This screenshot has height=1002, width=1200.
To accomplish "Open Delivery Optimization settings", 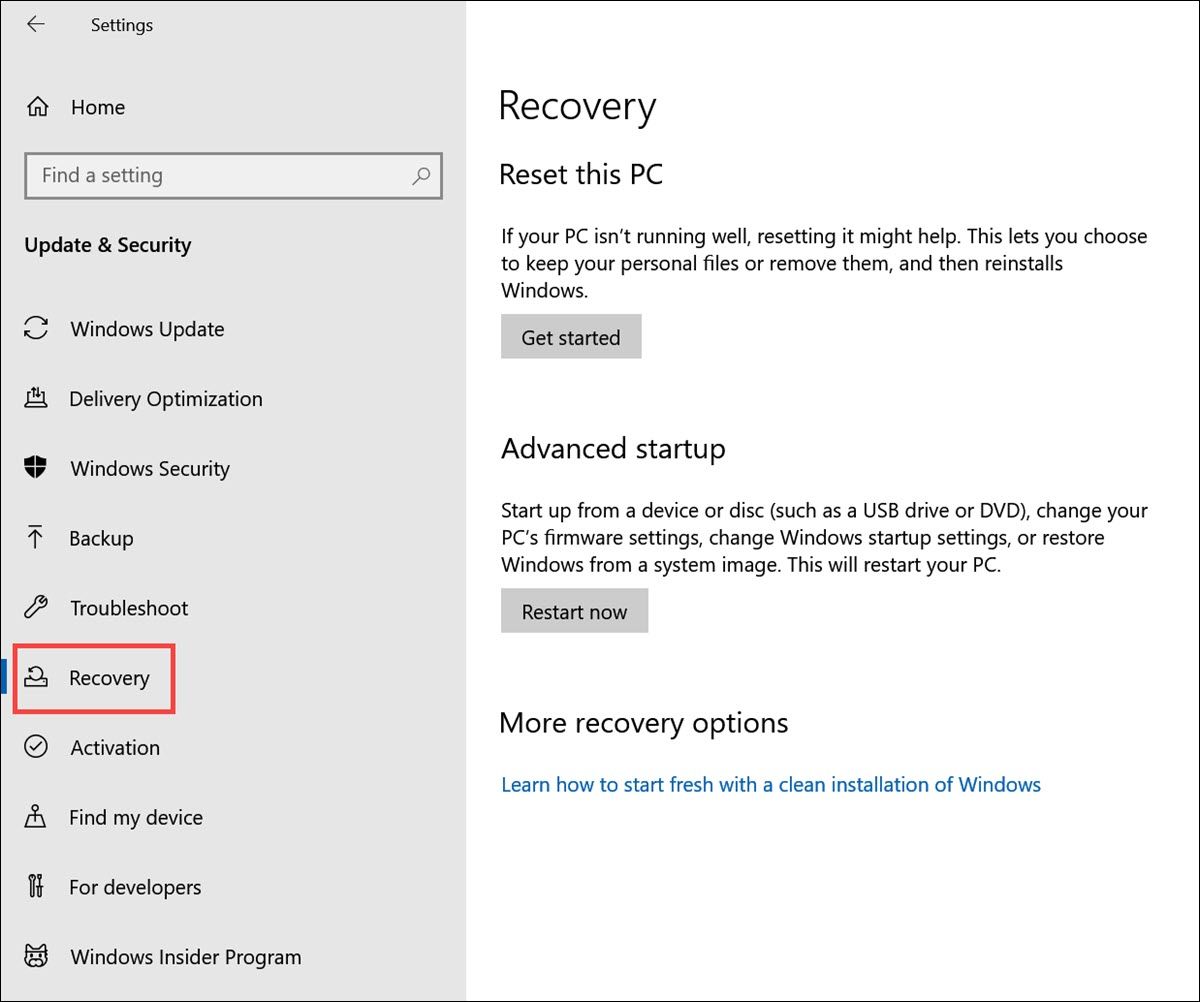I will pos(165,399).
